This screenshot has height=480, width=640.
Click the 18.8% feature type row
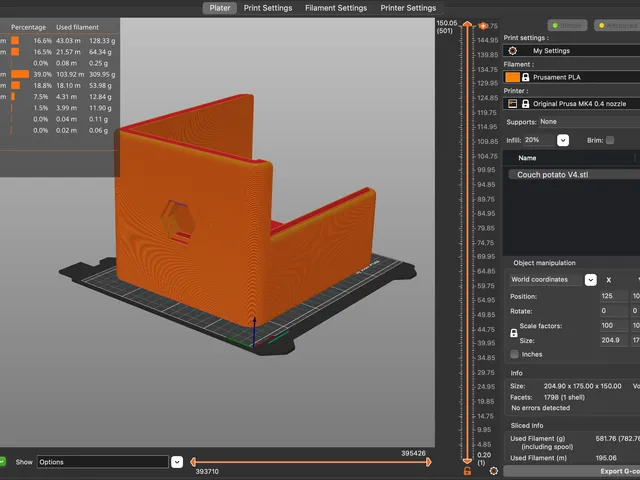58,85
